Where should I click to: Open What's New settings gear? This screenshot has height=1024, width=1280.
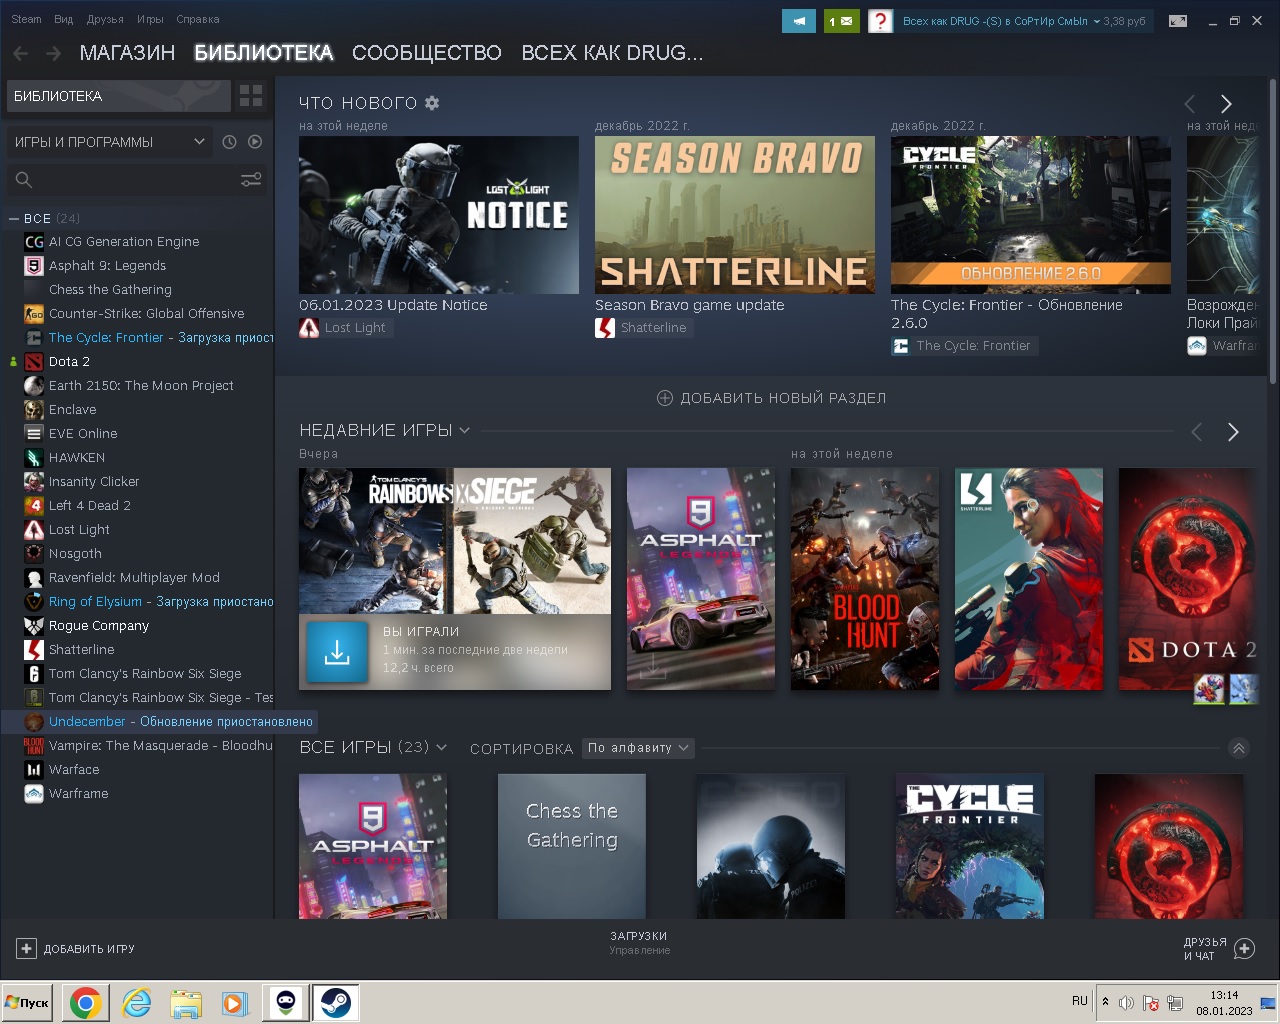tap(432, 103)
